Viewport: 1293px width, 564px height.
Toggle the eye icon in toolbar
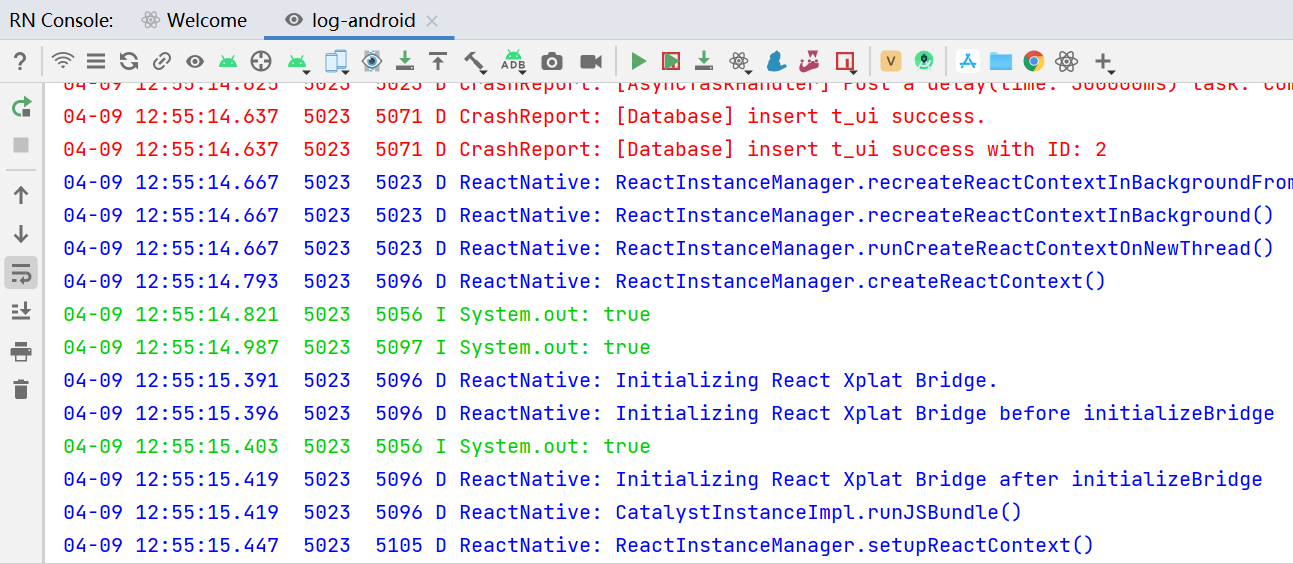[x=194, y=61]
